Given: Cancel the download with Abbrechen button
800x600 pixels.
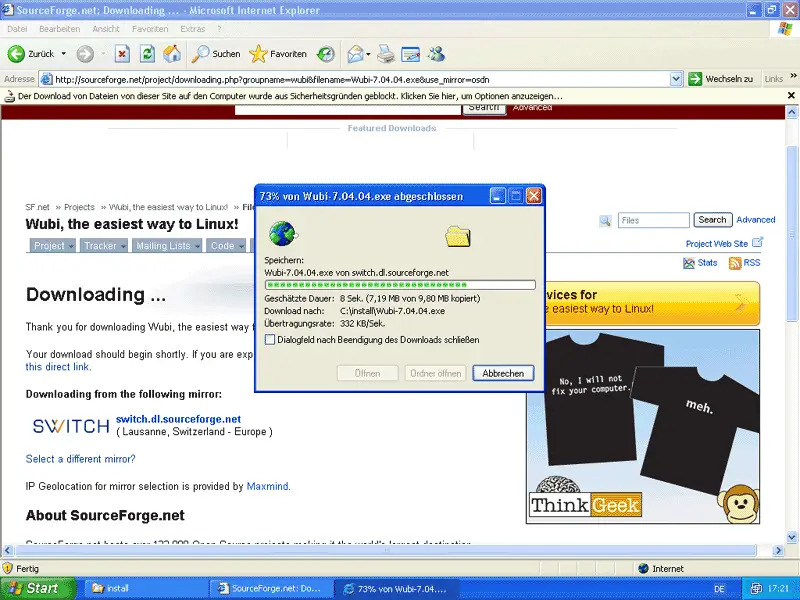Looking at the screenshot, I should coord(503,373).
